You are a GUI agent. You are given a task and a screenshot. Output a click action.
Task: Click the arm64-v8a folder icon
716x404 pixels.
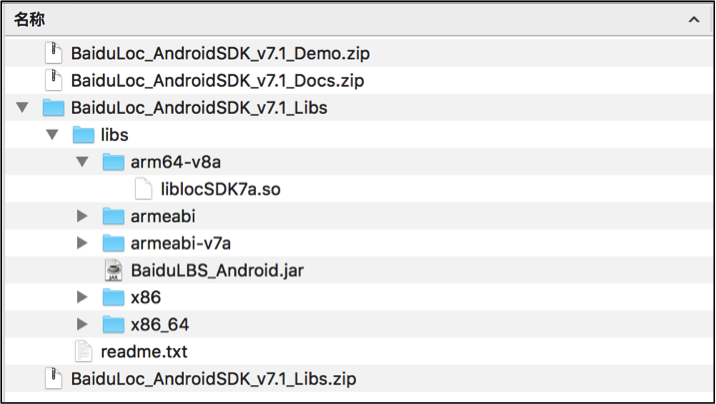113,162
